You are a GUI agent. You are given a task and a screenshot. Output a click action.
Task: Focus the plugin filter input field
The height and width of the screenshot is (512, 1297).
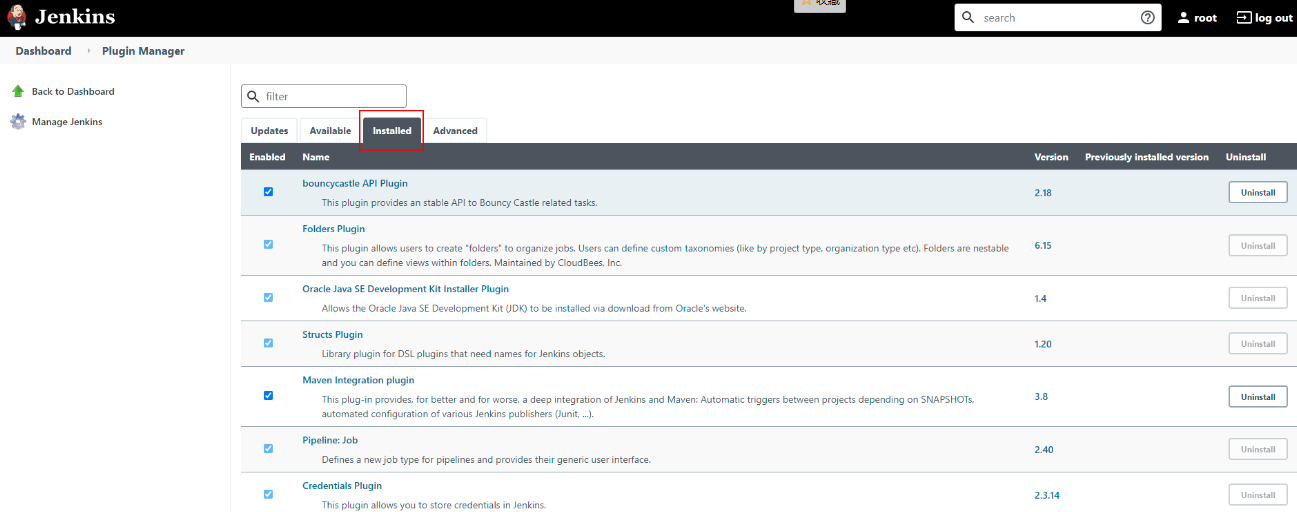pos(324,96)
